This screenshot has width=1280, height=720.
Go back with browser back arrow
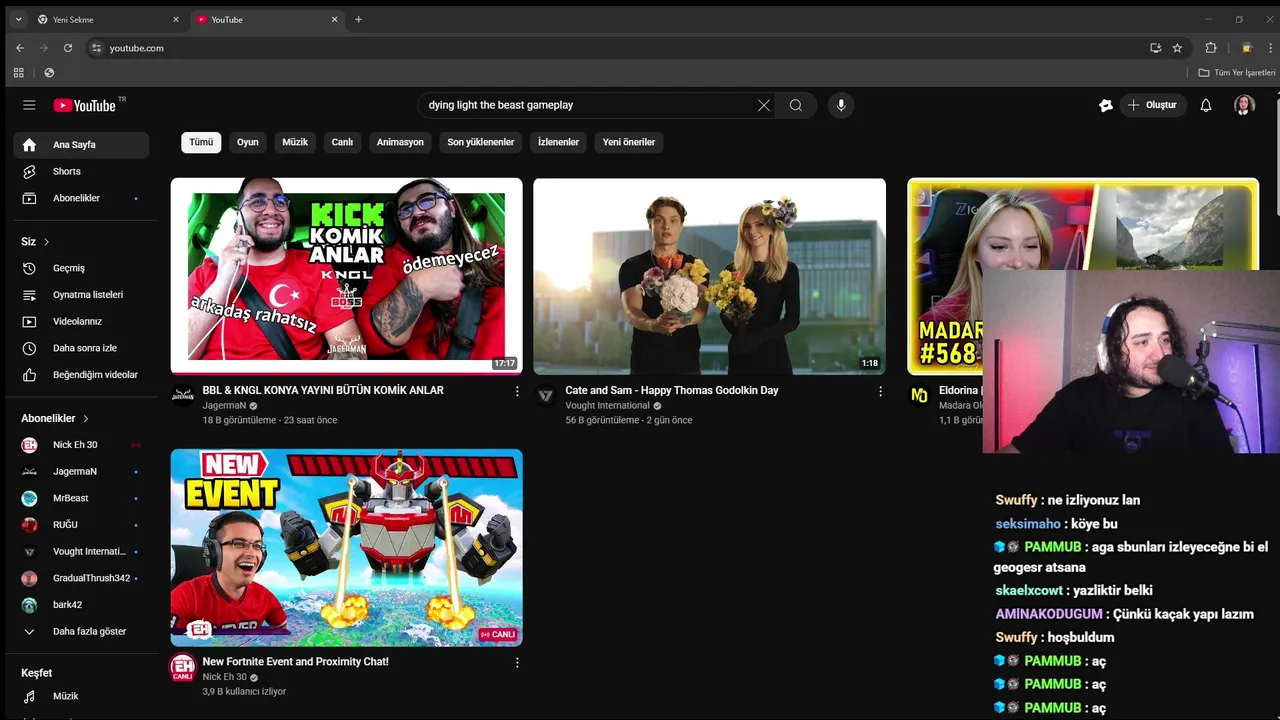pos(19,48)
